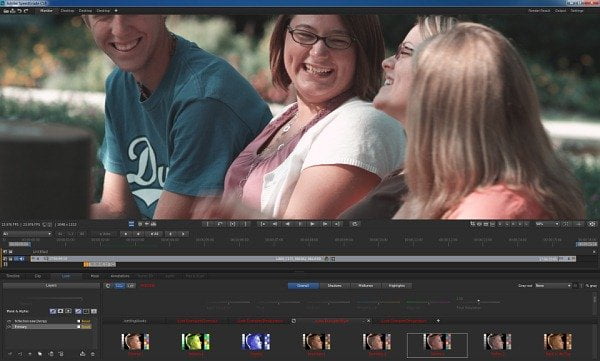Click the Highlights range button
This screenshot has height=361, width=600.
pos(396,286)
